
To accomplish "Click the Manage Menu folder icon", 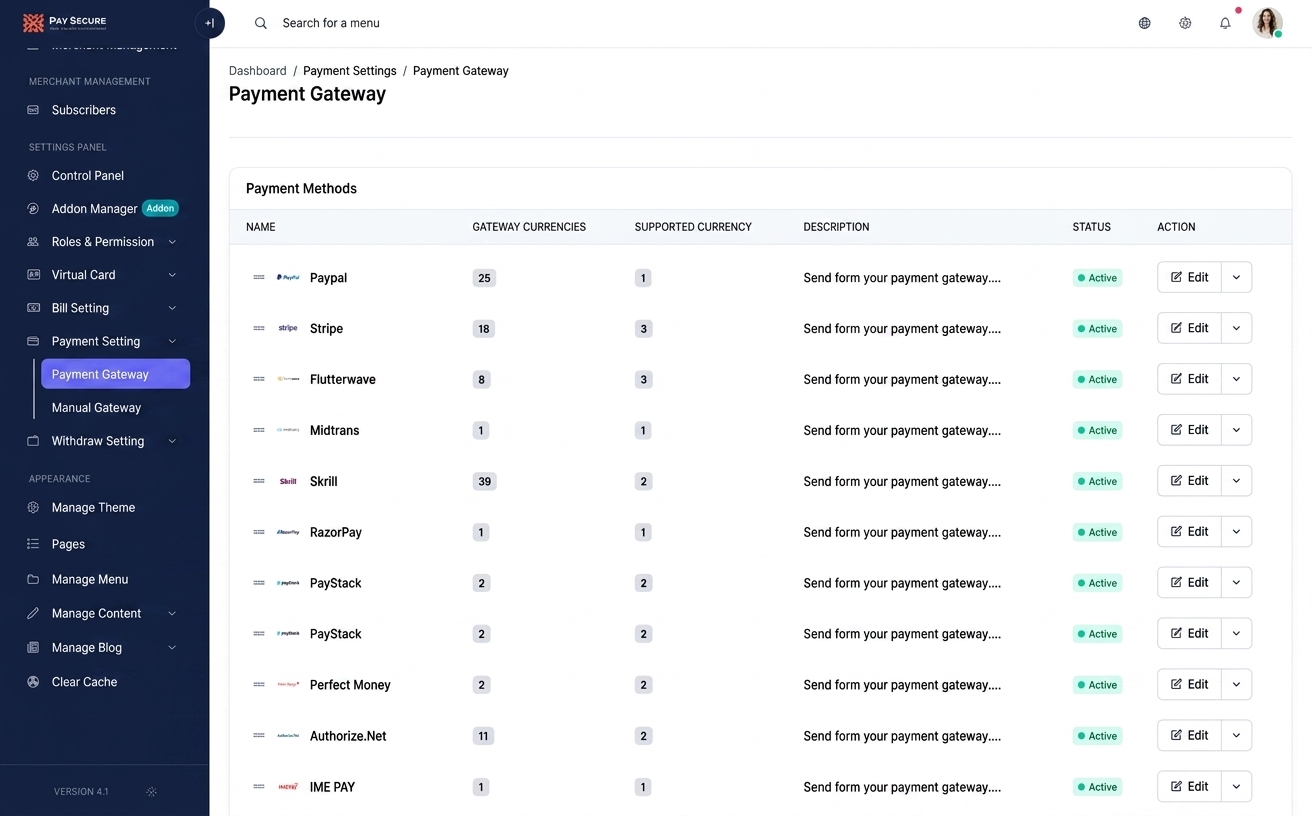I will coord(33,579).
